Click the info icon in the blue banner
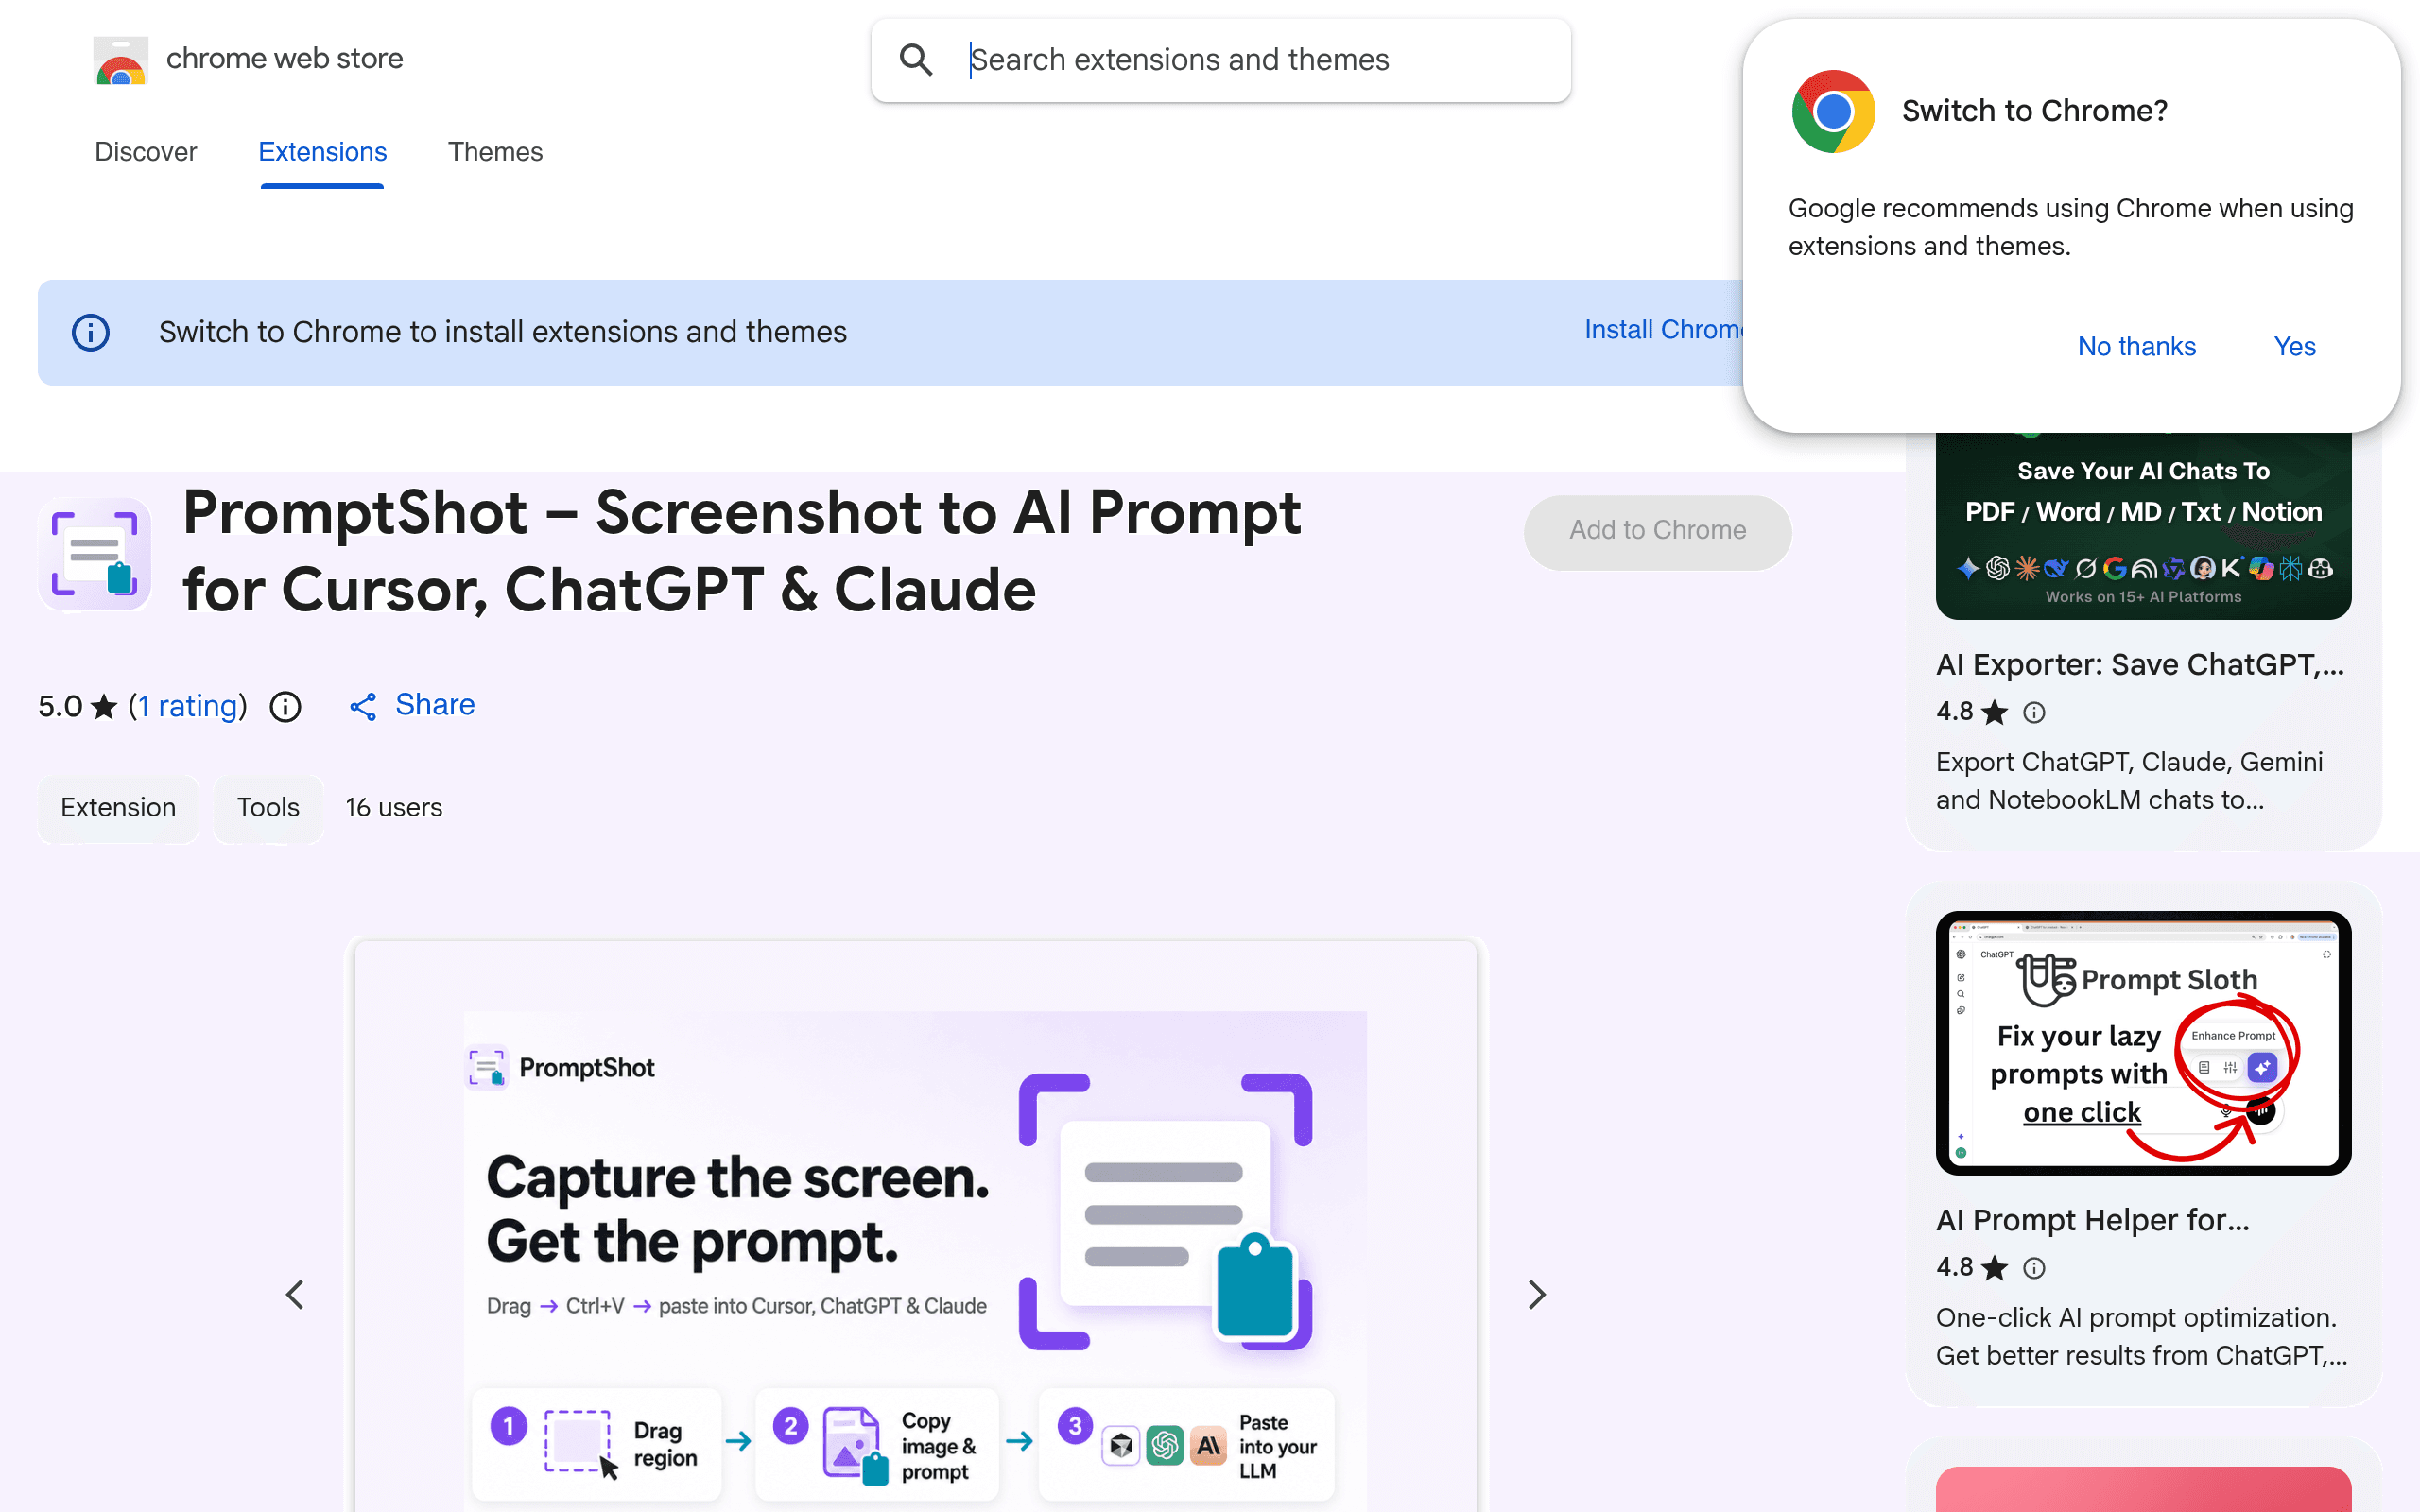The width and height of the screenshot is (2420, 1512). coord(91,332)
